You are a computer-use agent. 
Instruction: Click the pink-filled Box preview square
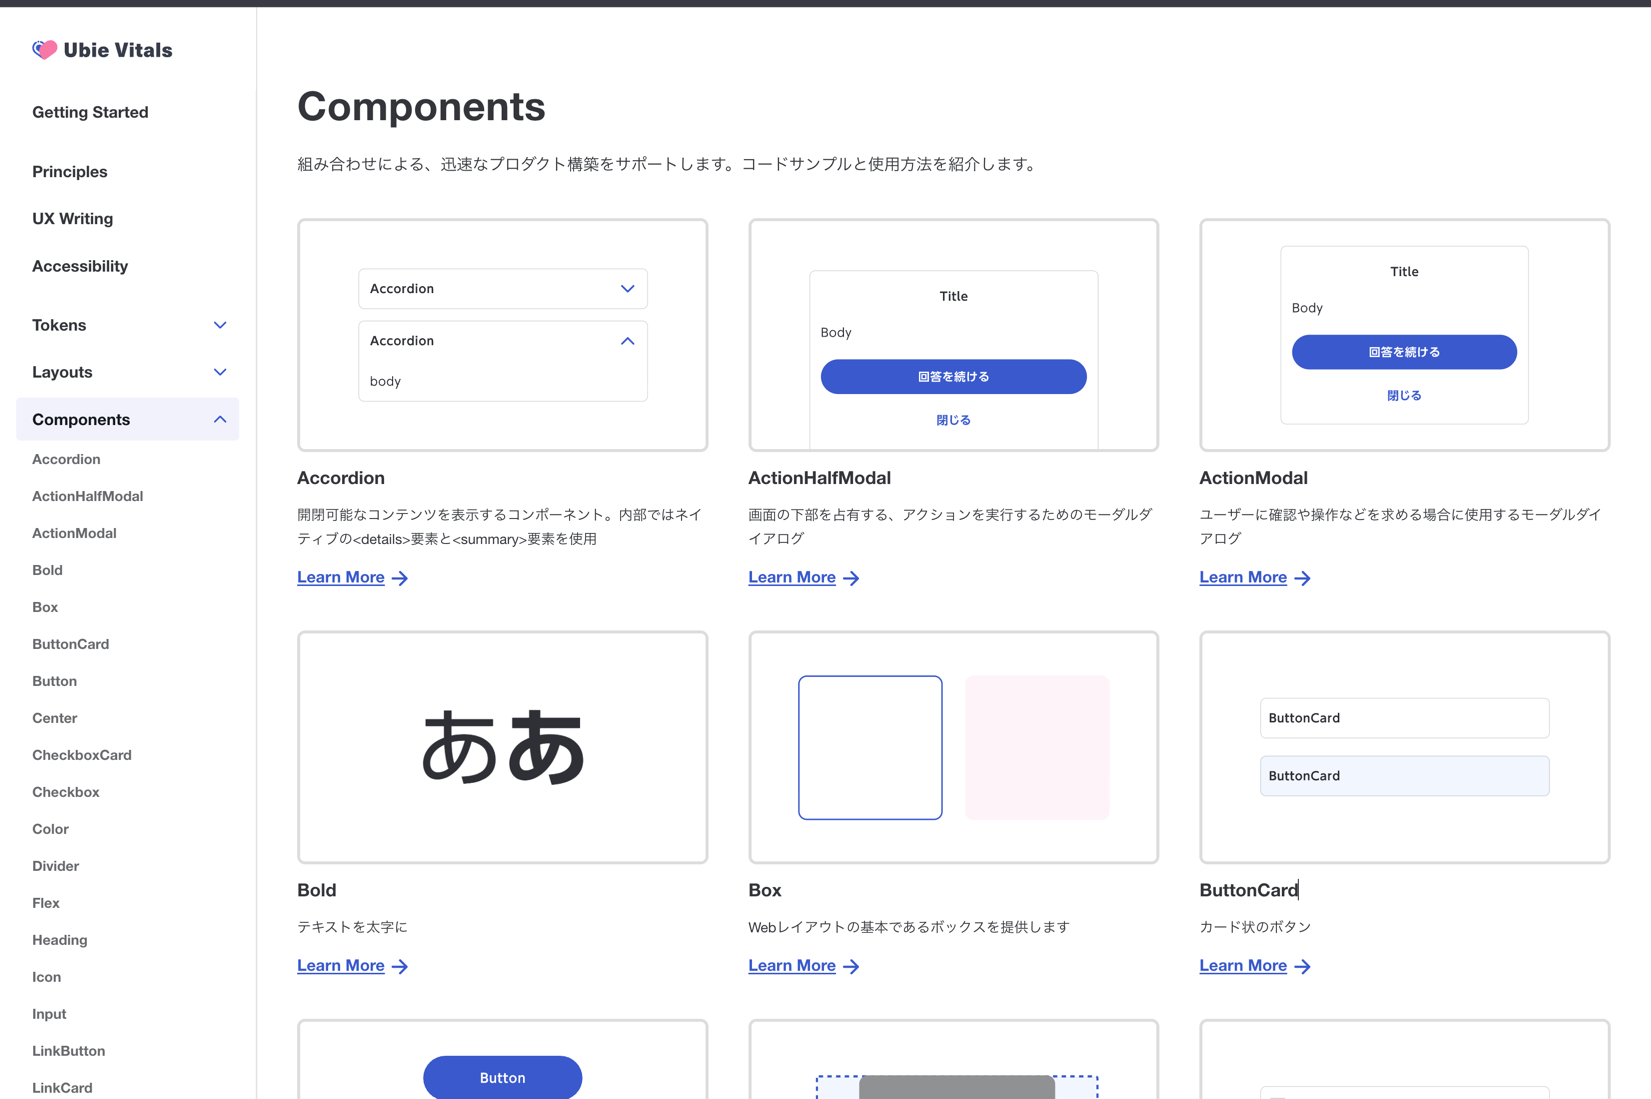[x=1037, y=748]
